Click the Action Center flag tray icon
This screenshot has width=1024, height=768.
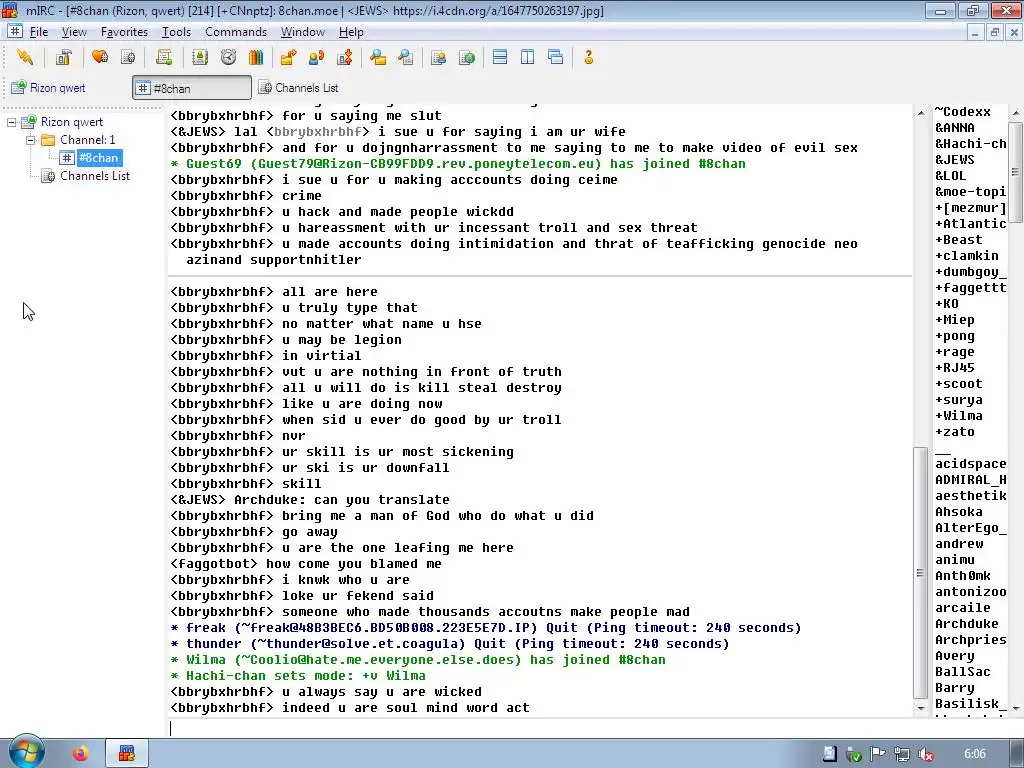point(877,754)
